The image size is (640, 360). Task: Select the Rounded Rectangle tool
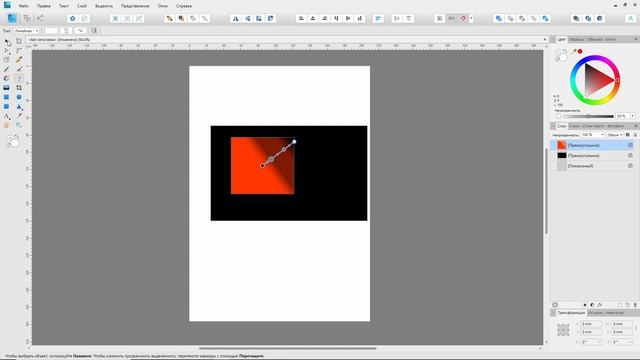[7, 107]
